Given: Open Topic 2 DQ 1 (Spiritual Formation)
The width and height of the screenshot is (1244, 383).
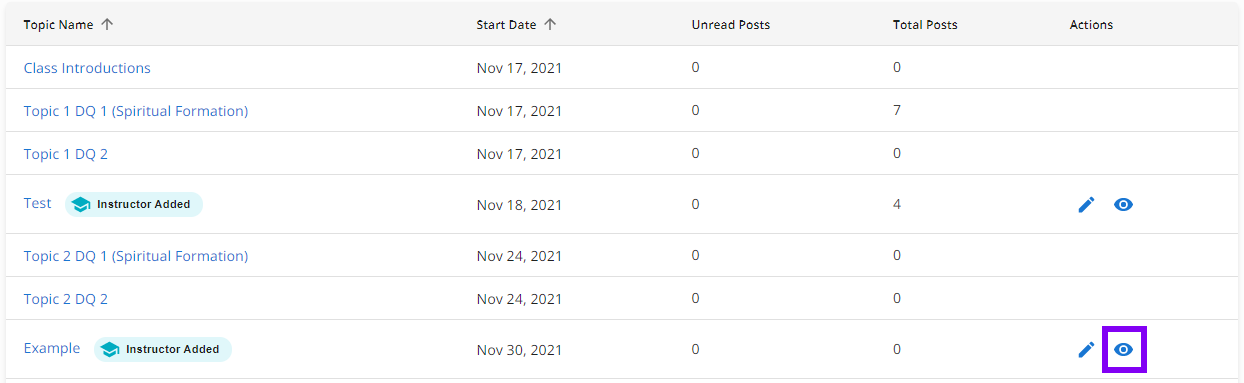Looking at the screenshot, I should tap(136, 256).
